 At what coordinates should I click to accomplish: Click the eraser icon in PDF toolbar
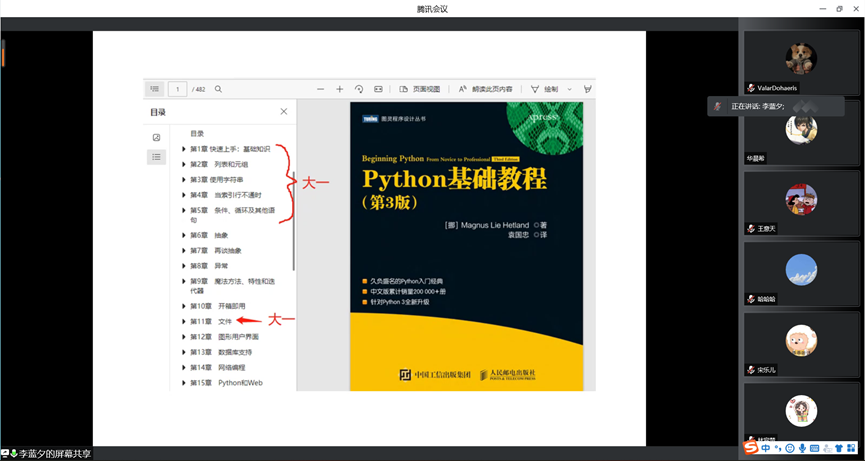coord(588,89)
